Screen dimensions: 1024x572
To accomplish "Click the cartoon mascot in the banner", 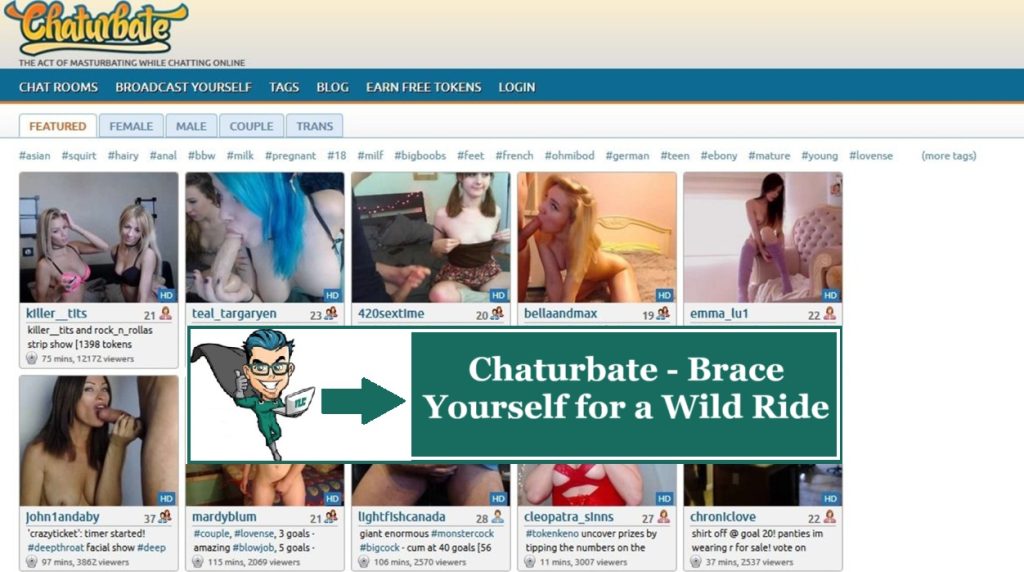I will click(251, 393).
